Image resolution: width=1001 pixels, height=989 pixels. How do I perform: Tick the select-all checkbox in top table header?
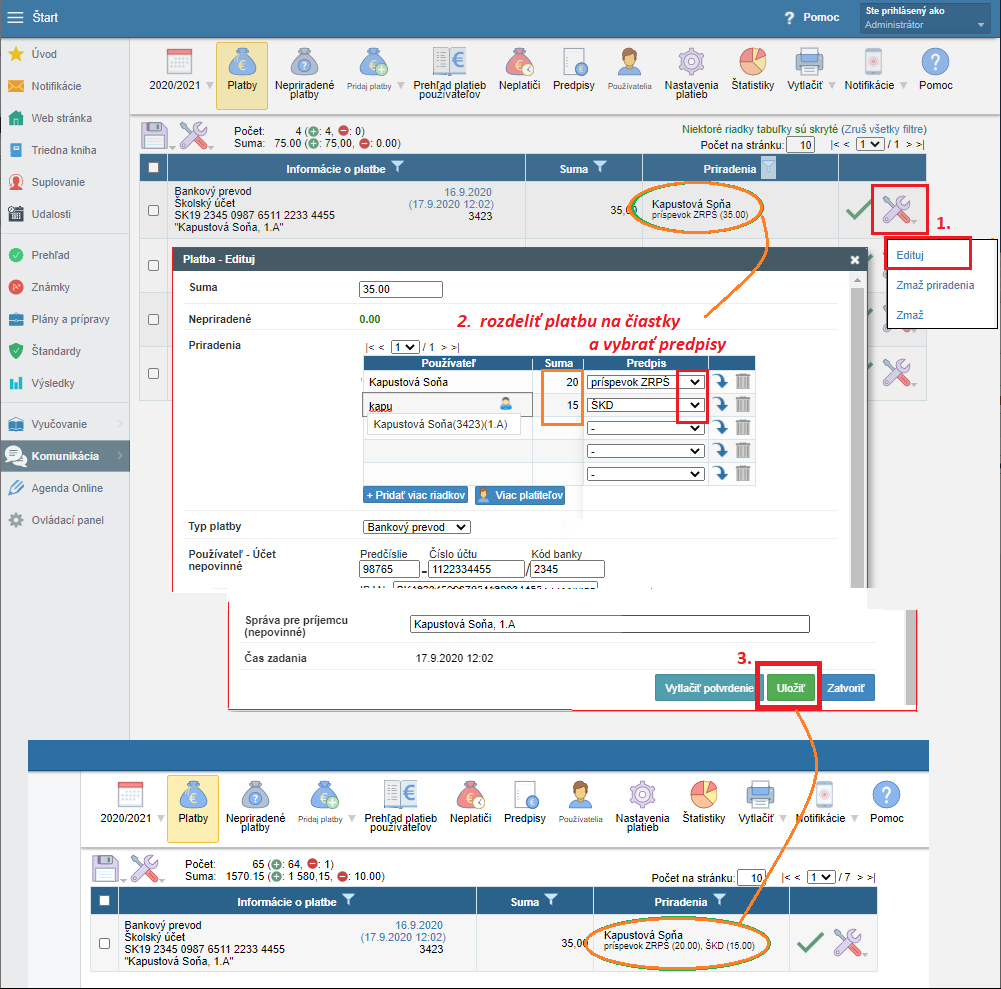pos(153,168)
